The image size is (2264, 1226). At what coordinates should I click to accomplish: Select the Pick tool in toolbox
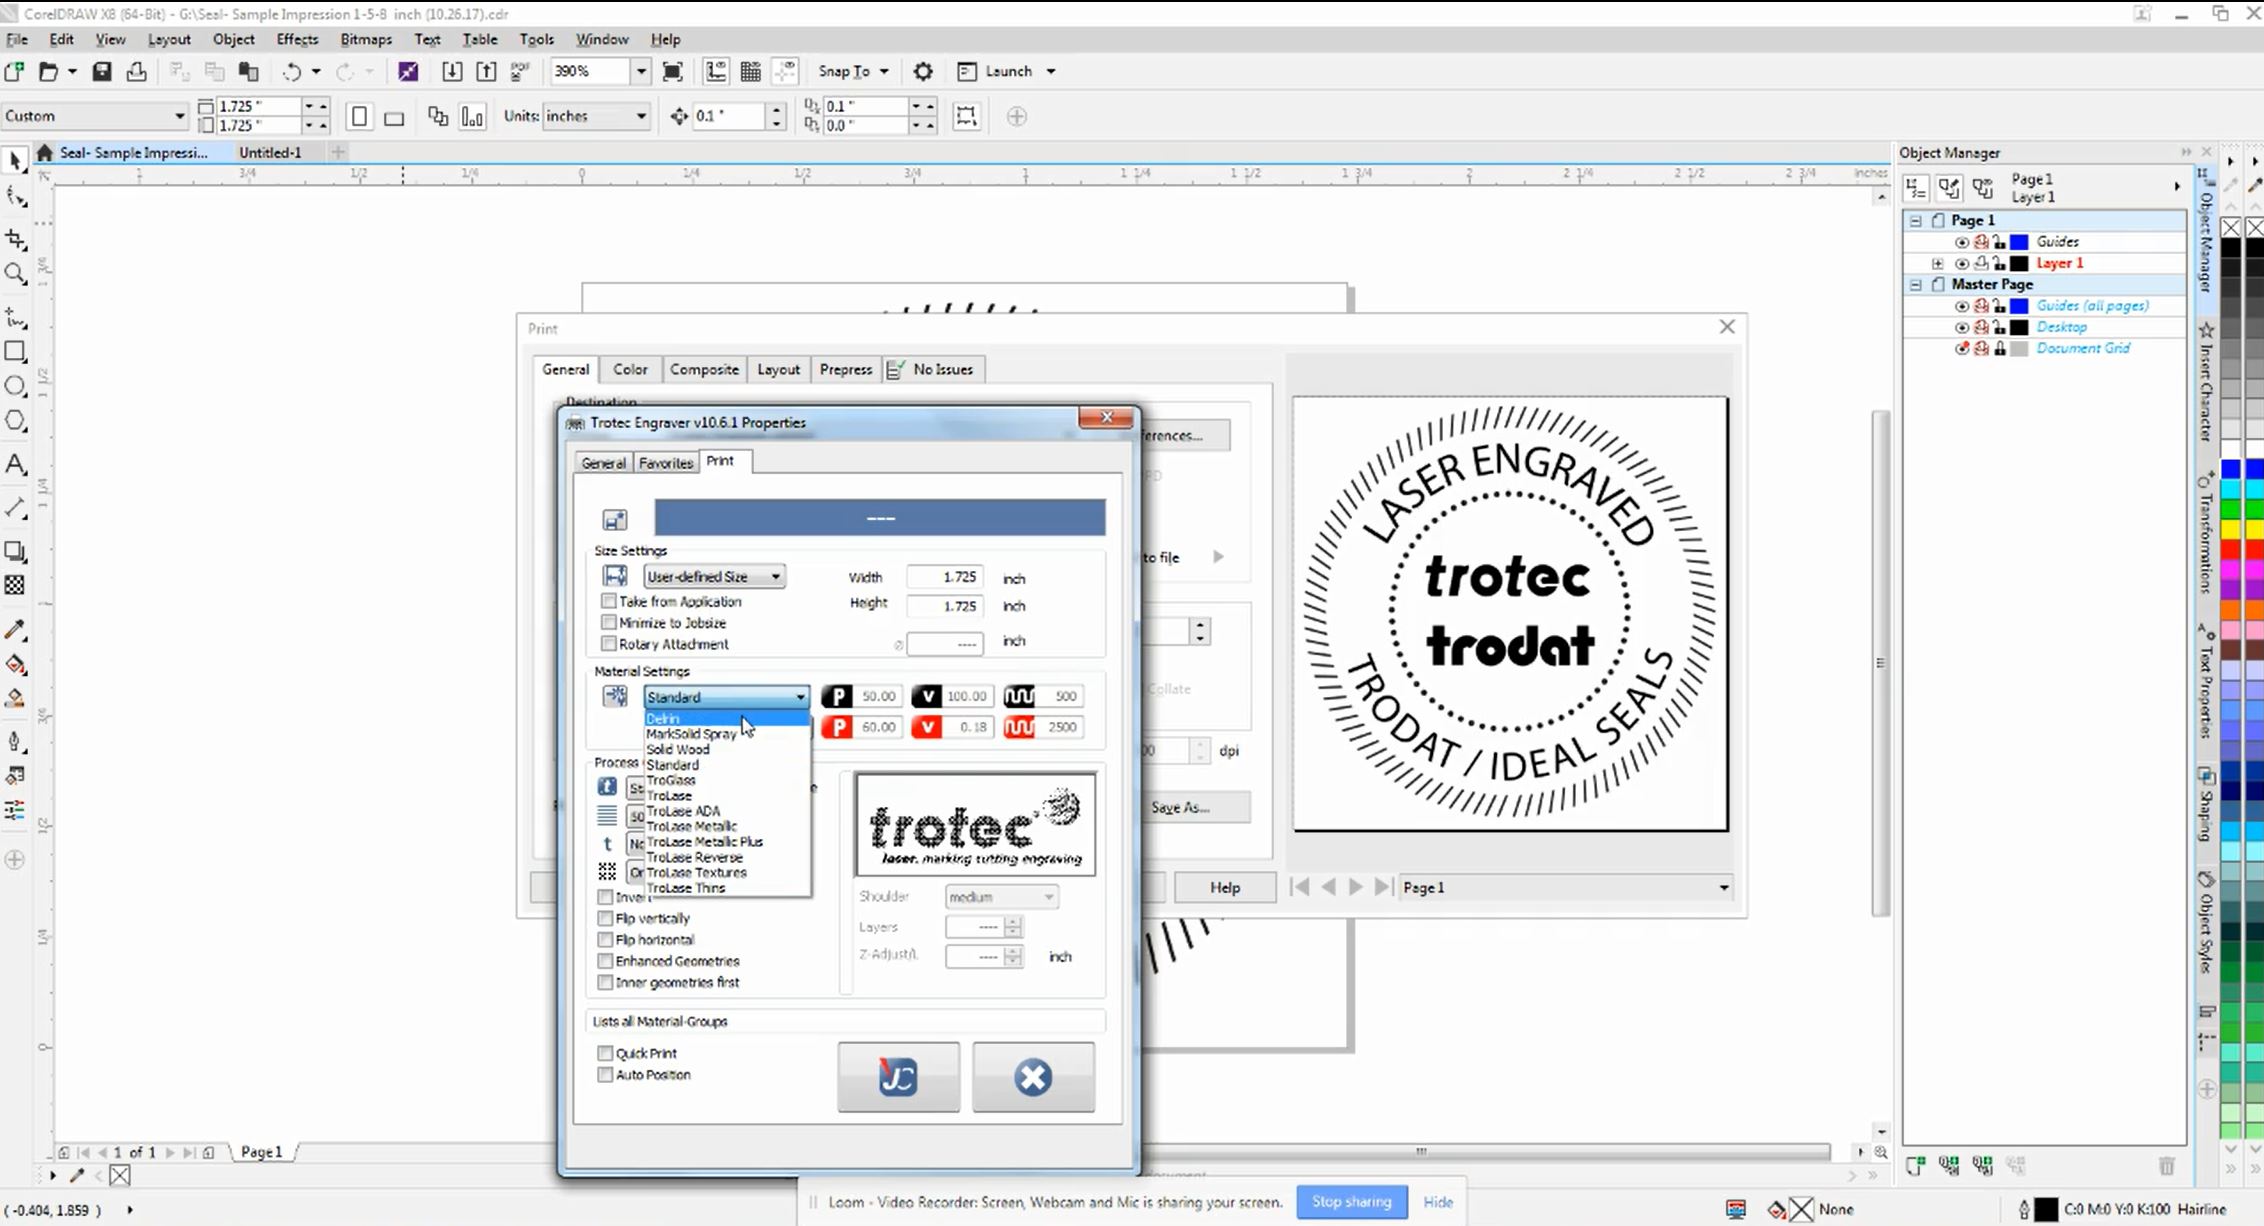point(15,160)
